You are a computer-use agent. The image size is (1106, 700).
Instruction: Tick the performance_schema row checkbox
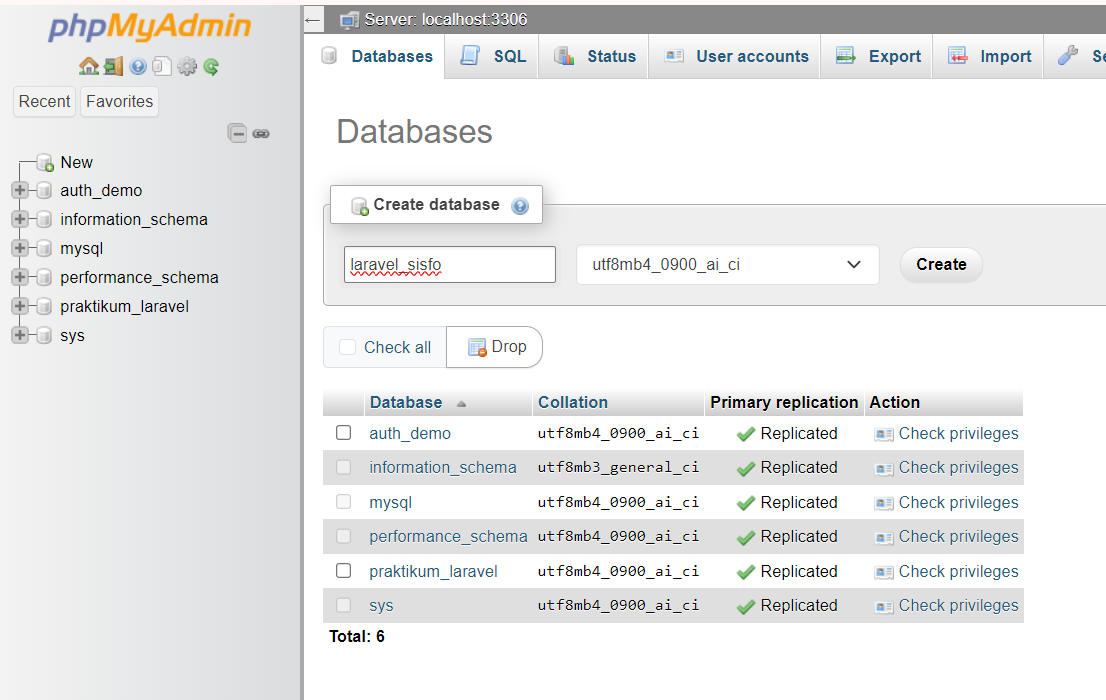[344, 536]
